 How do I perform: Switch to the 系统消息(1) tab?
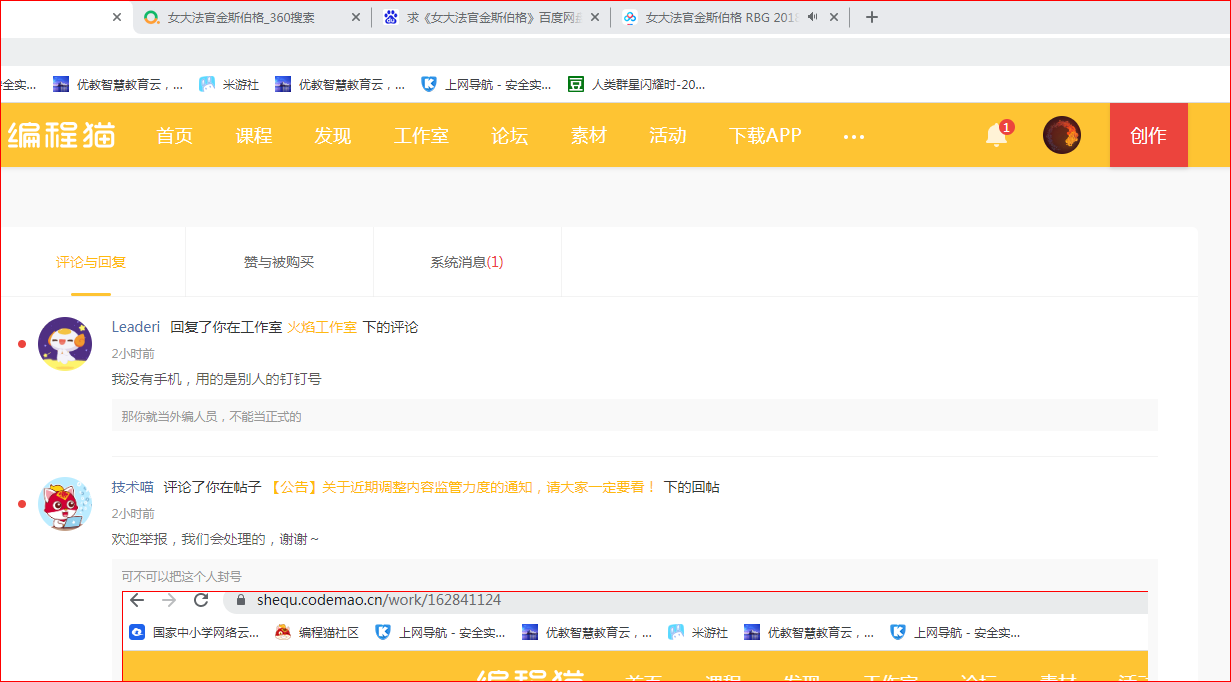pyautogui.click(x=467, y=262)
